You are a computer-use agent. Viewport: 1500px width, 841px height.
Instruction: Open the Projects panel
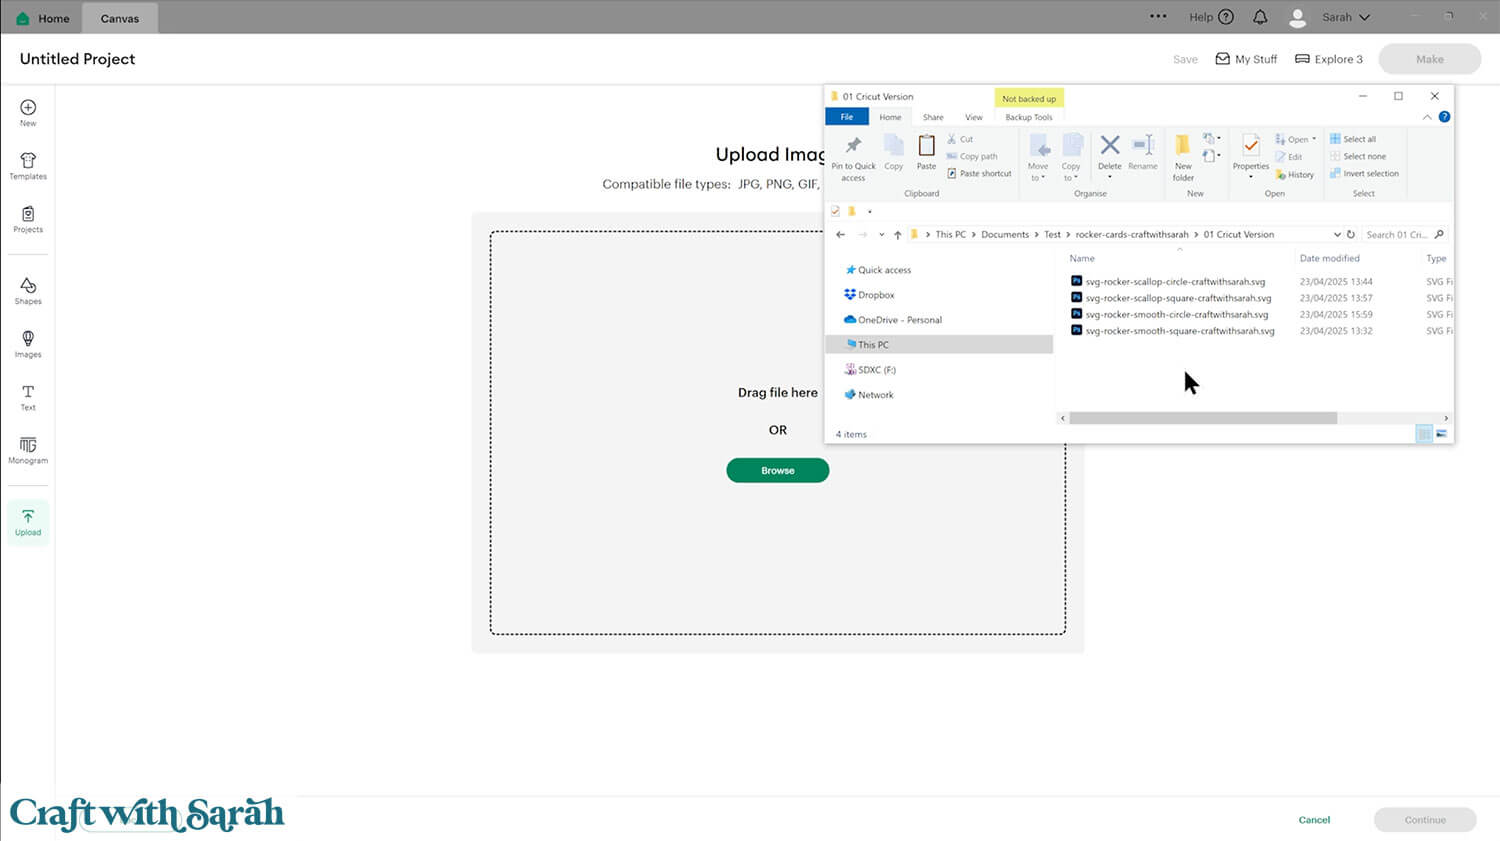[x=28, y=219]
